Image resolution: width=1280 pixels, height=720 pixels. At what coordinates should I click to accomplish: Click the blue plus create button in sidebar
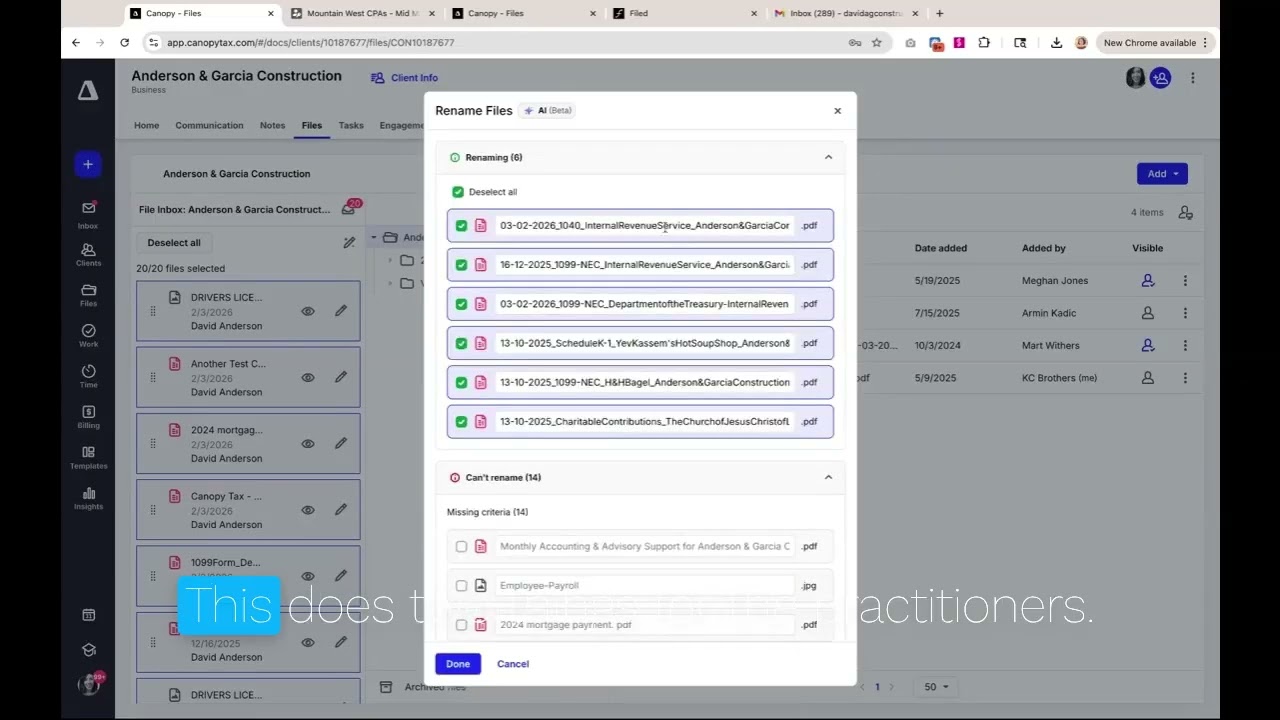pos(88,164)
